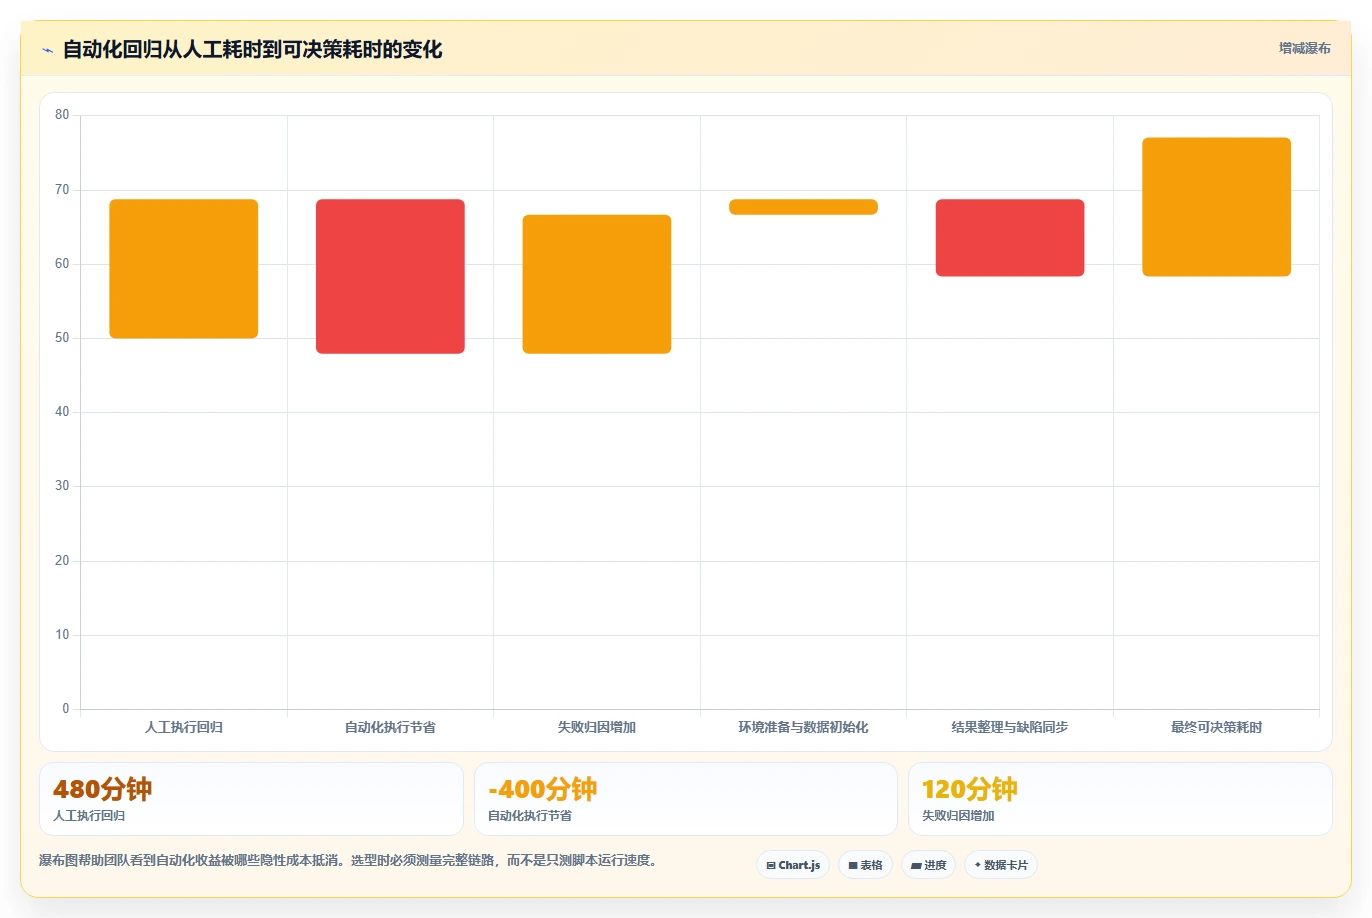
Task: Click the y-axis tick label 80
Action: coord(62,115)
